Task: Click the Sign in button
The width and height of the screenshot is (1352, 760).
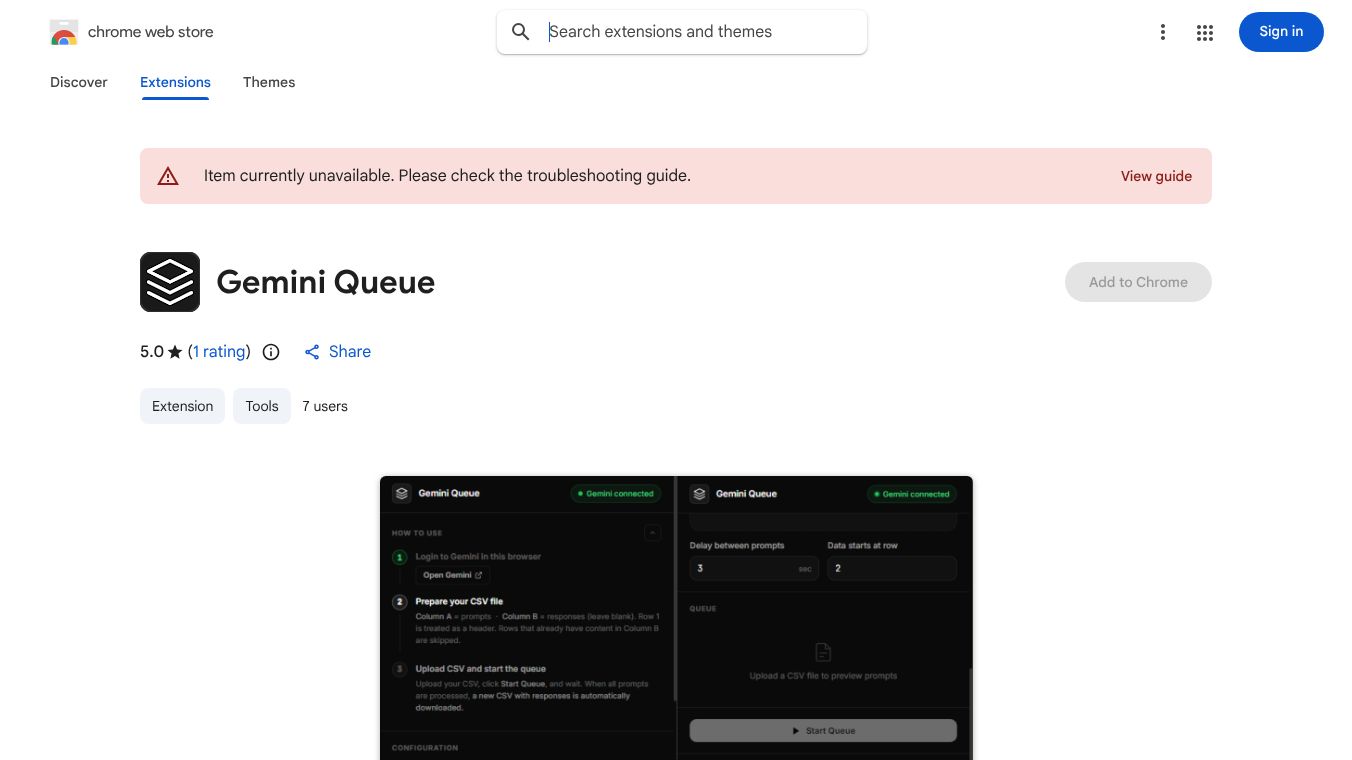Action: point(1281,32)
